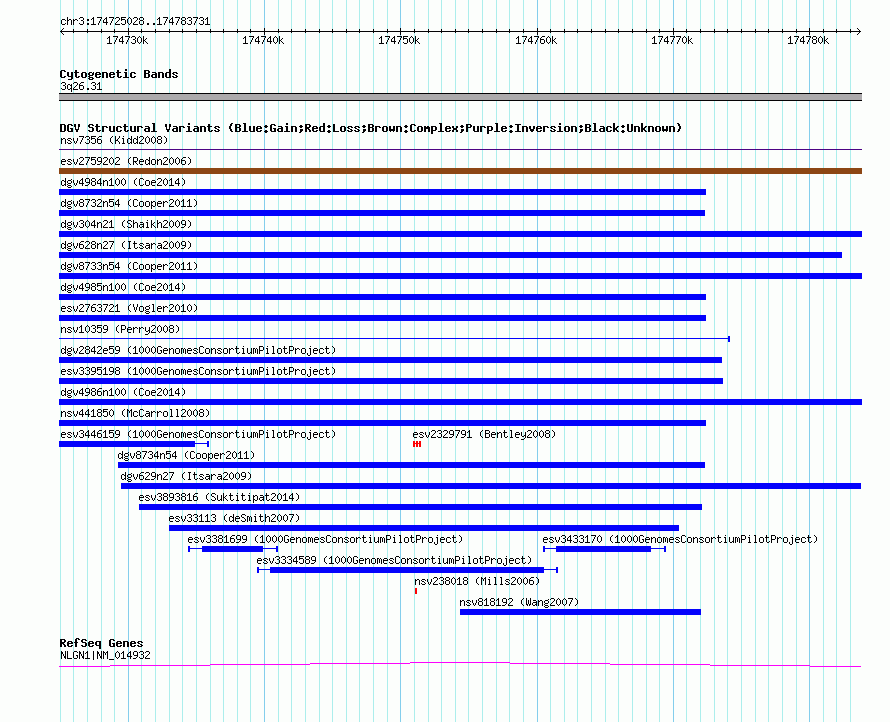Click the 174780k ruler tick label
Viewport: 890px width, 722px height.
(808, 40)
